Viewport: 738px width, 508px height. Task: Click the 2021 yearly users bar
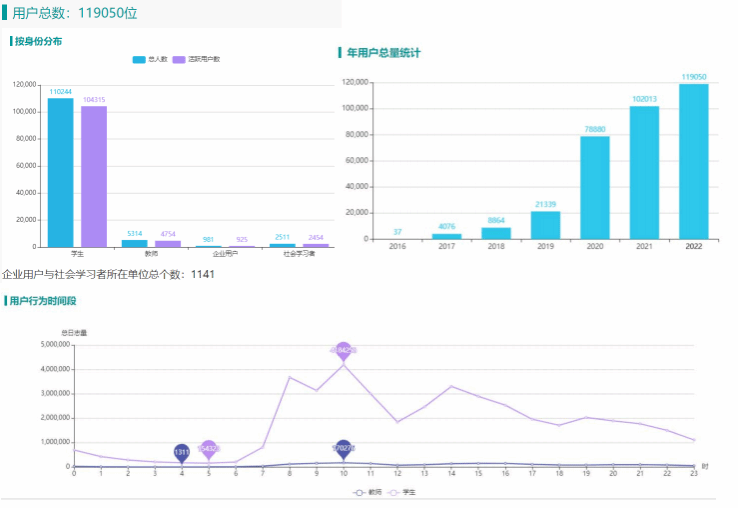(x=644, y=172)
